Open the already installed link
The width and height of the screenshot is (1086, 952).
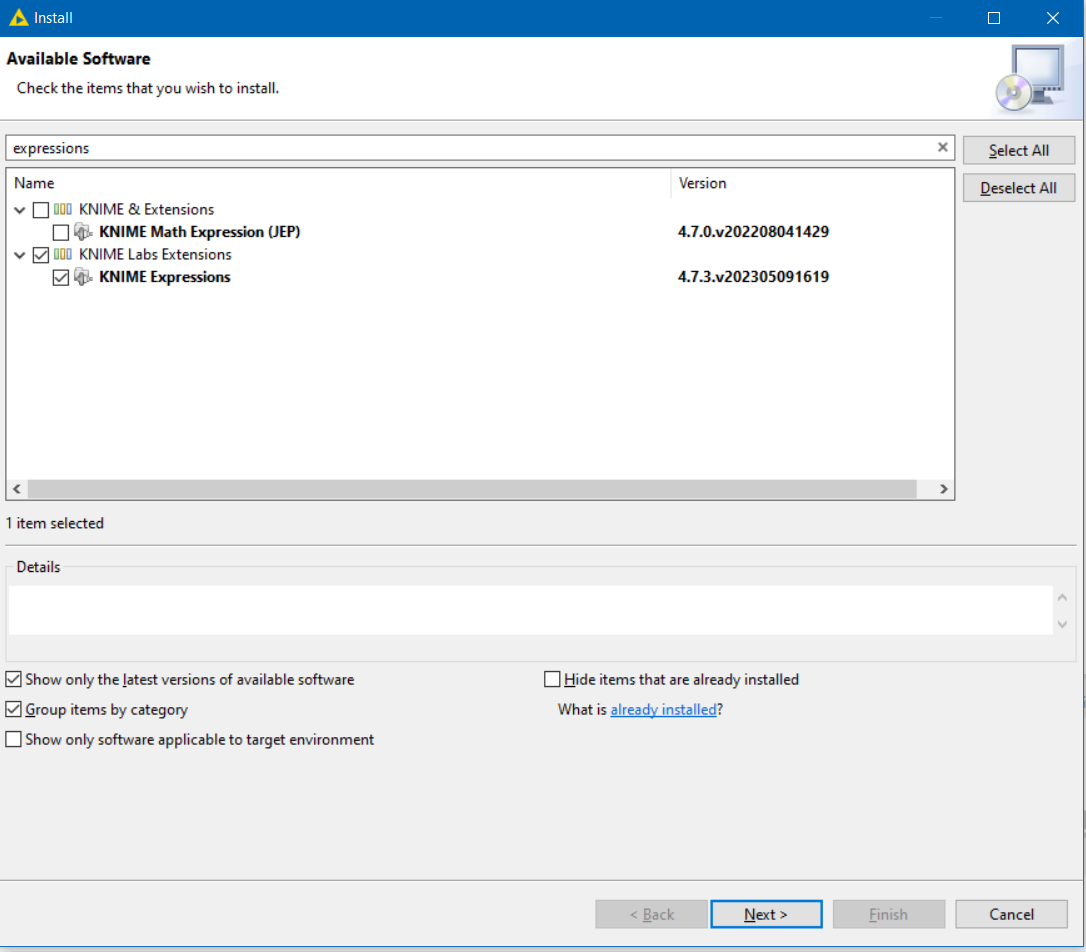coord(664,710)
